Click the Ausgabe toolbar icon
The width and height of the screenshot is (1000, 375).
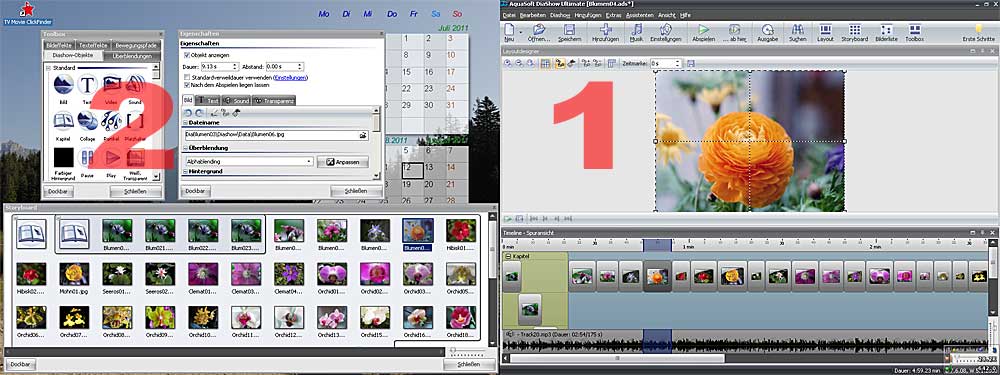(x=767, y=33)
